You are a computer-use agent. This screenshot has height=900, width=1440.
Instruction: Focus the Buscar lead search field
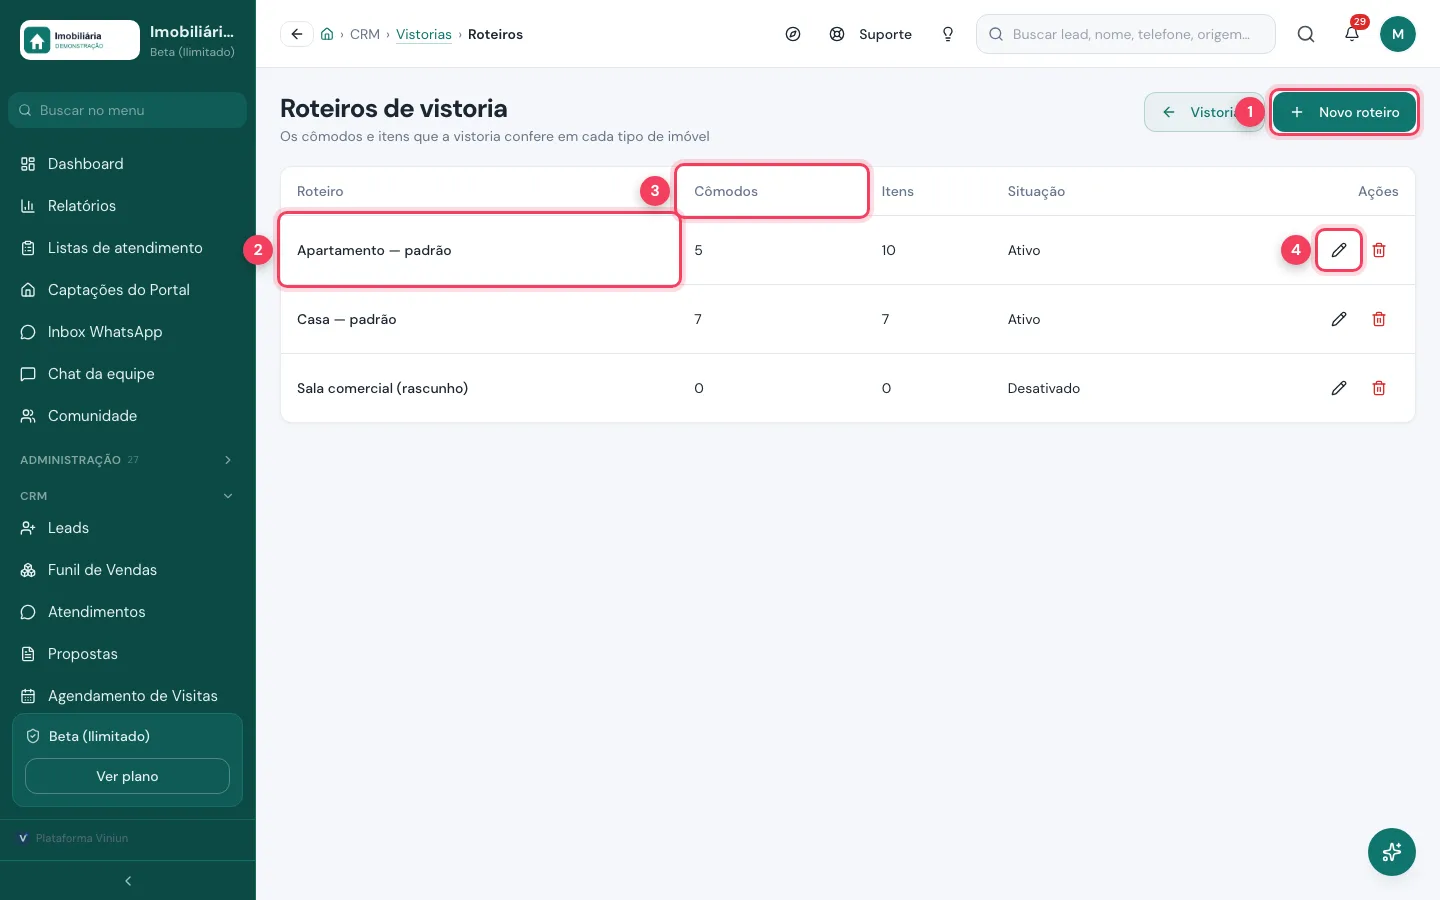point(1126,34)
